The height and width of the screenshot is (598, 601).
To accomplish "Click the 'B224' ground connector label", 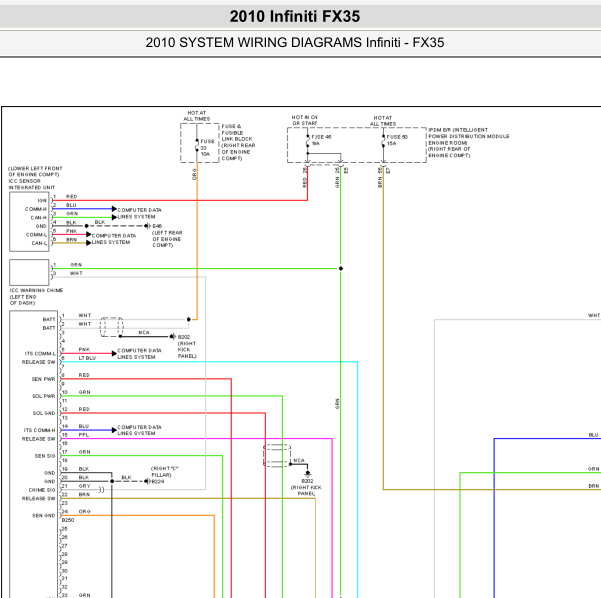I will (158, 481).
